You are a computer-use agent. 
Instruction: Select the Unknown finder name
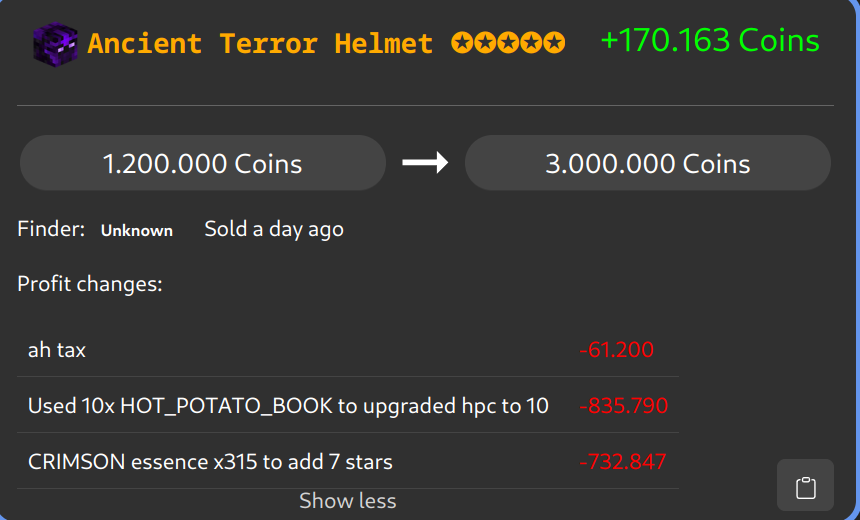tap(136, 230)
